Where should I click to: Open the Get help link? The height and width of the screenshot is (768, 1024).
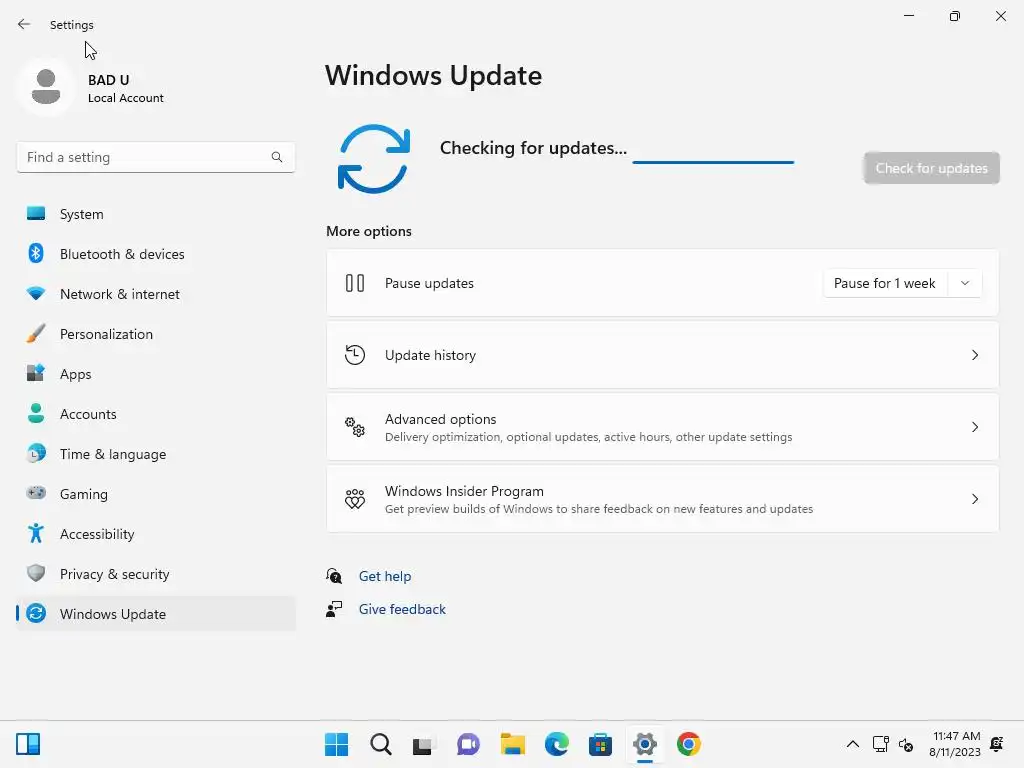[x=385, y=576]
